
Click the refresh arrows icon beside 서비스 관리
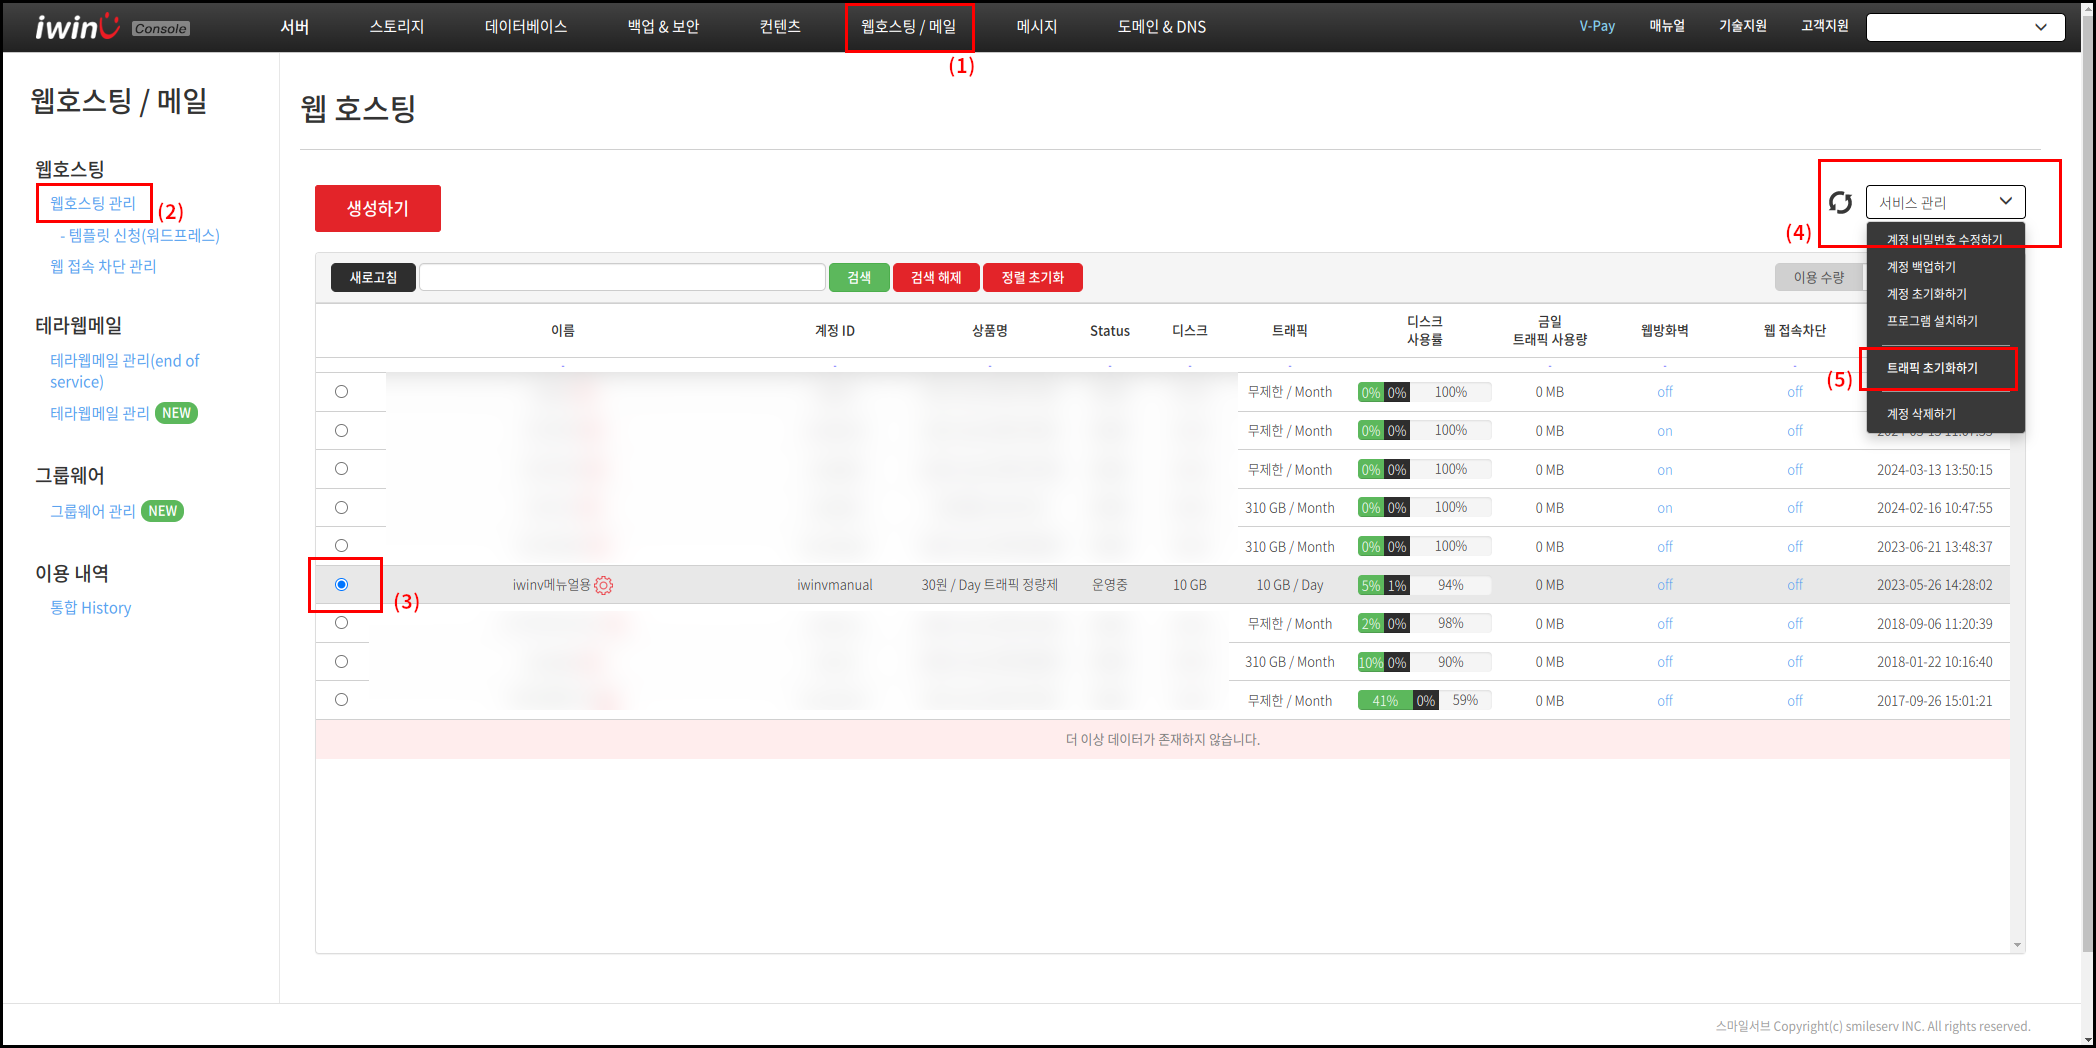point(1841,203)
